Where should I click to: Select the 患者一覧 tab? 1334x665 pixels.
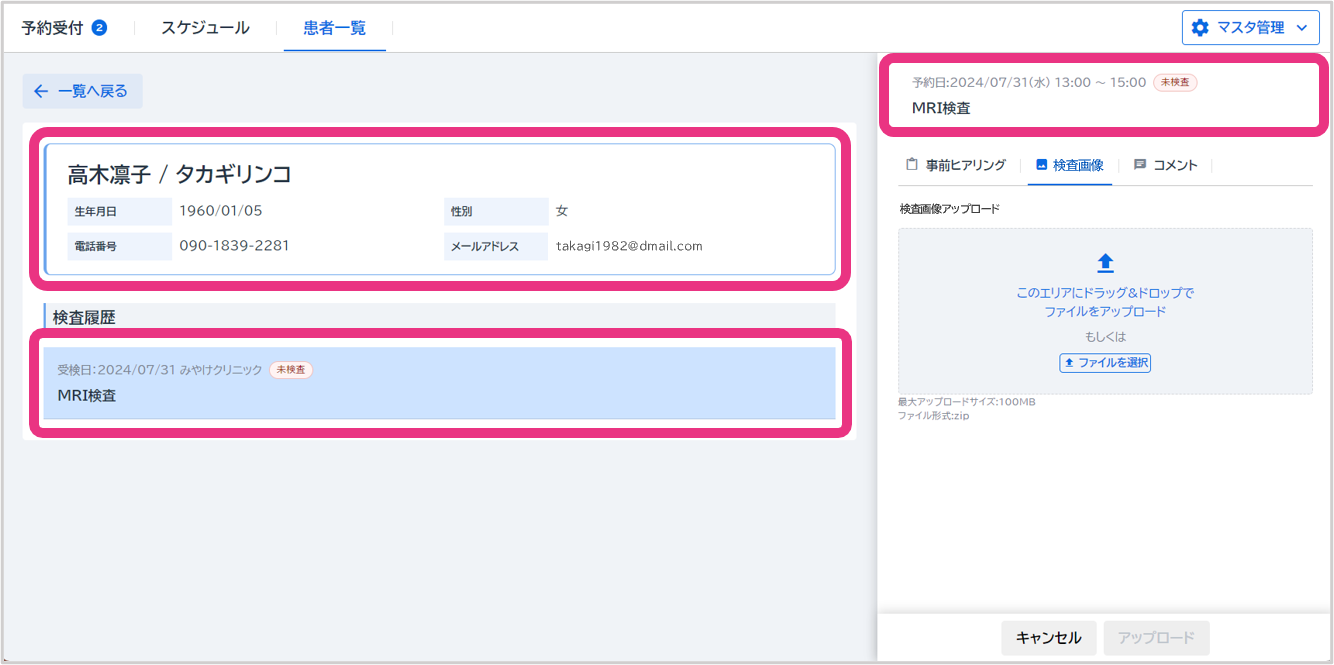point(334,28)
